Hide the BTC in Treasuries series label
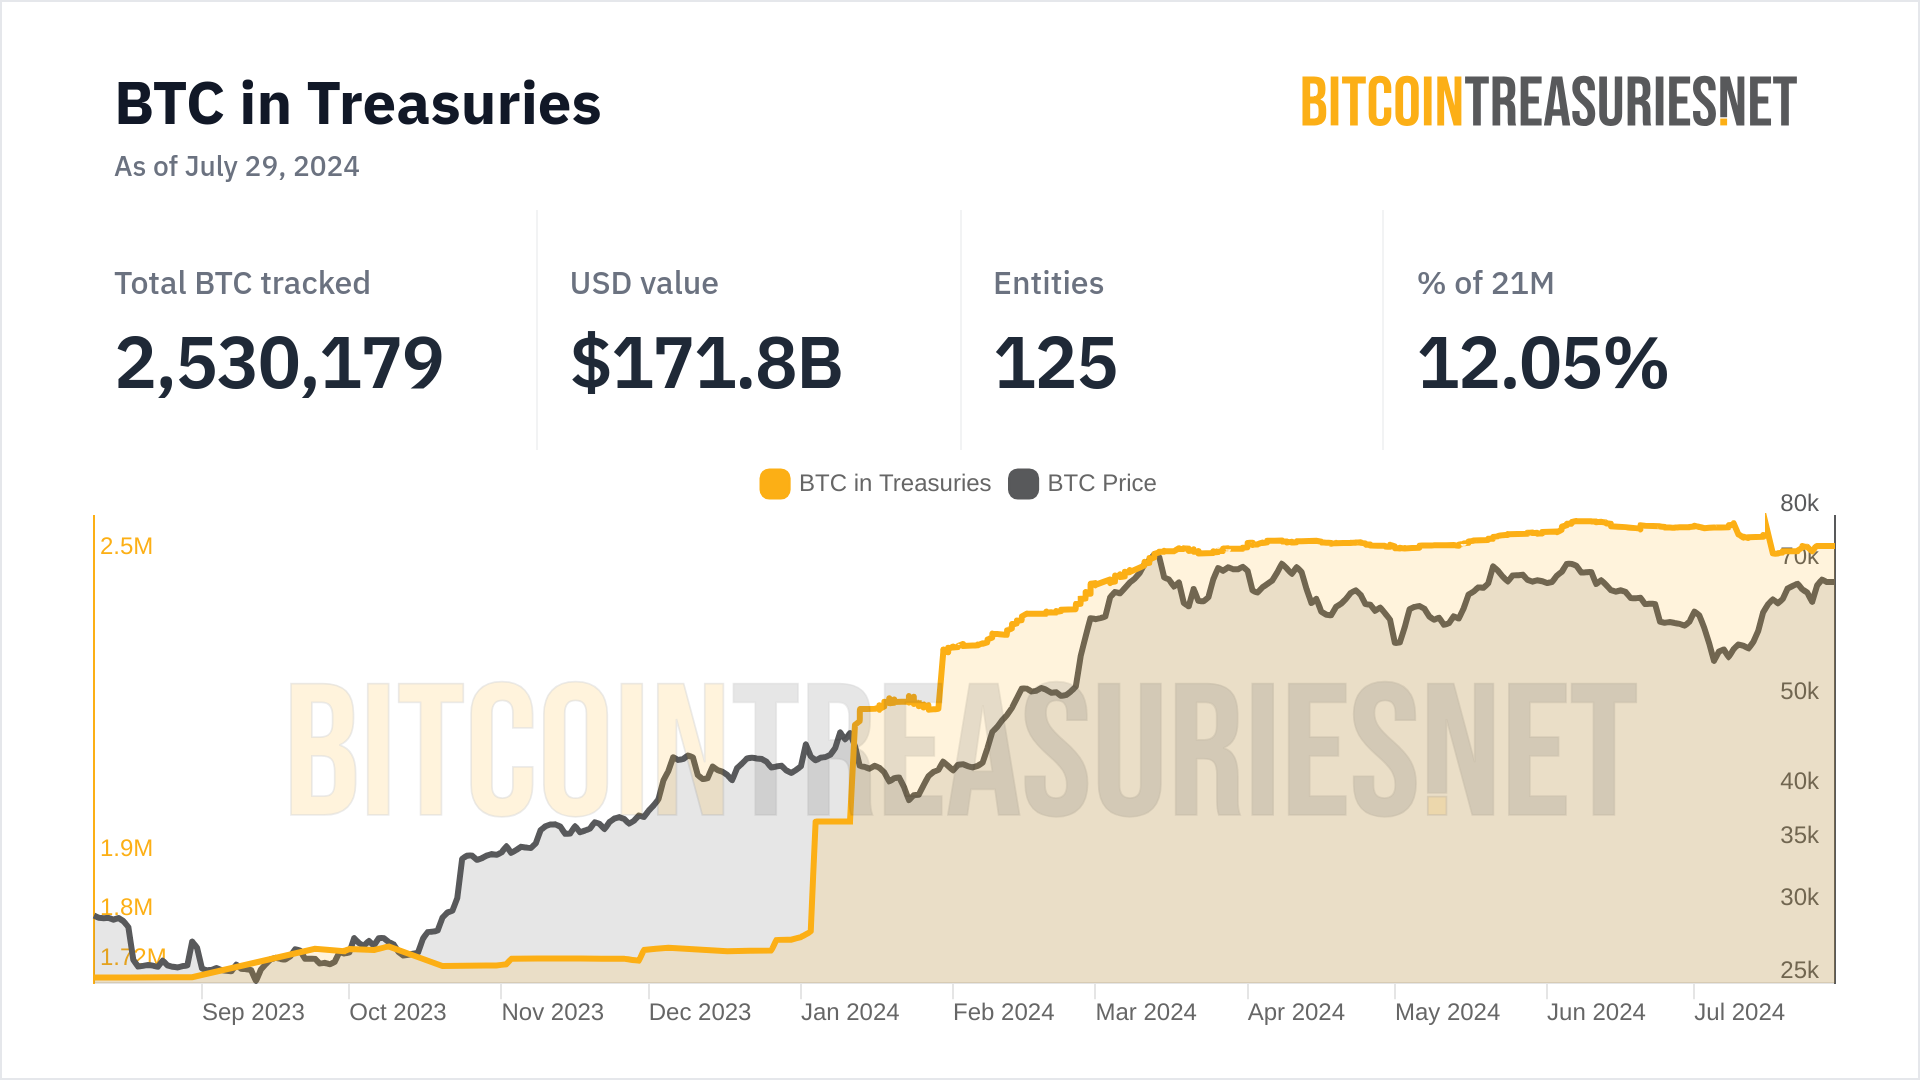This screenshot has height=1080, width=1920. pyautogui.click(x=894, y=484)
